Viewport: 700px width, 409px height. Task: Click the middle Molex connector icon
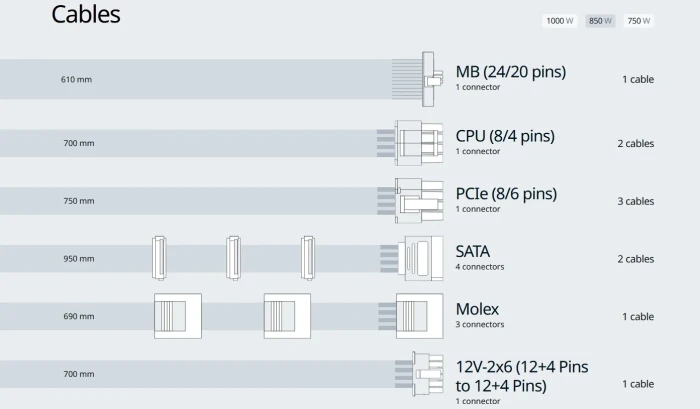287,316
